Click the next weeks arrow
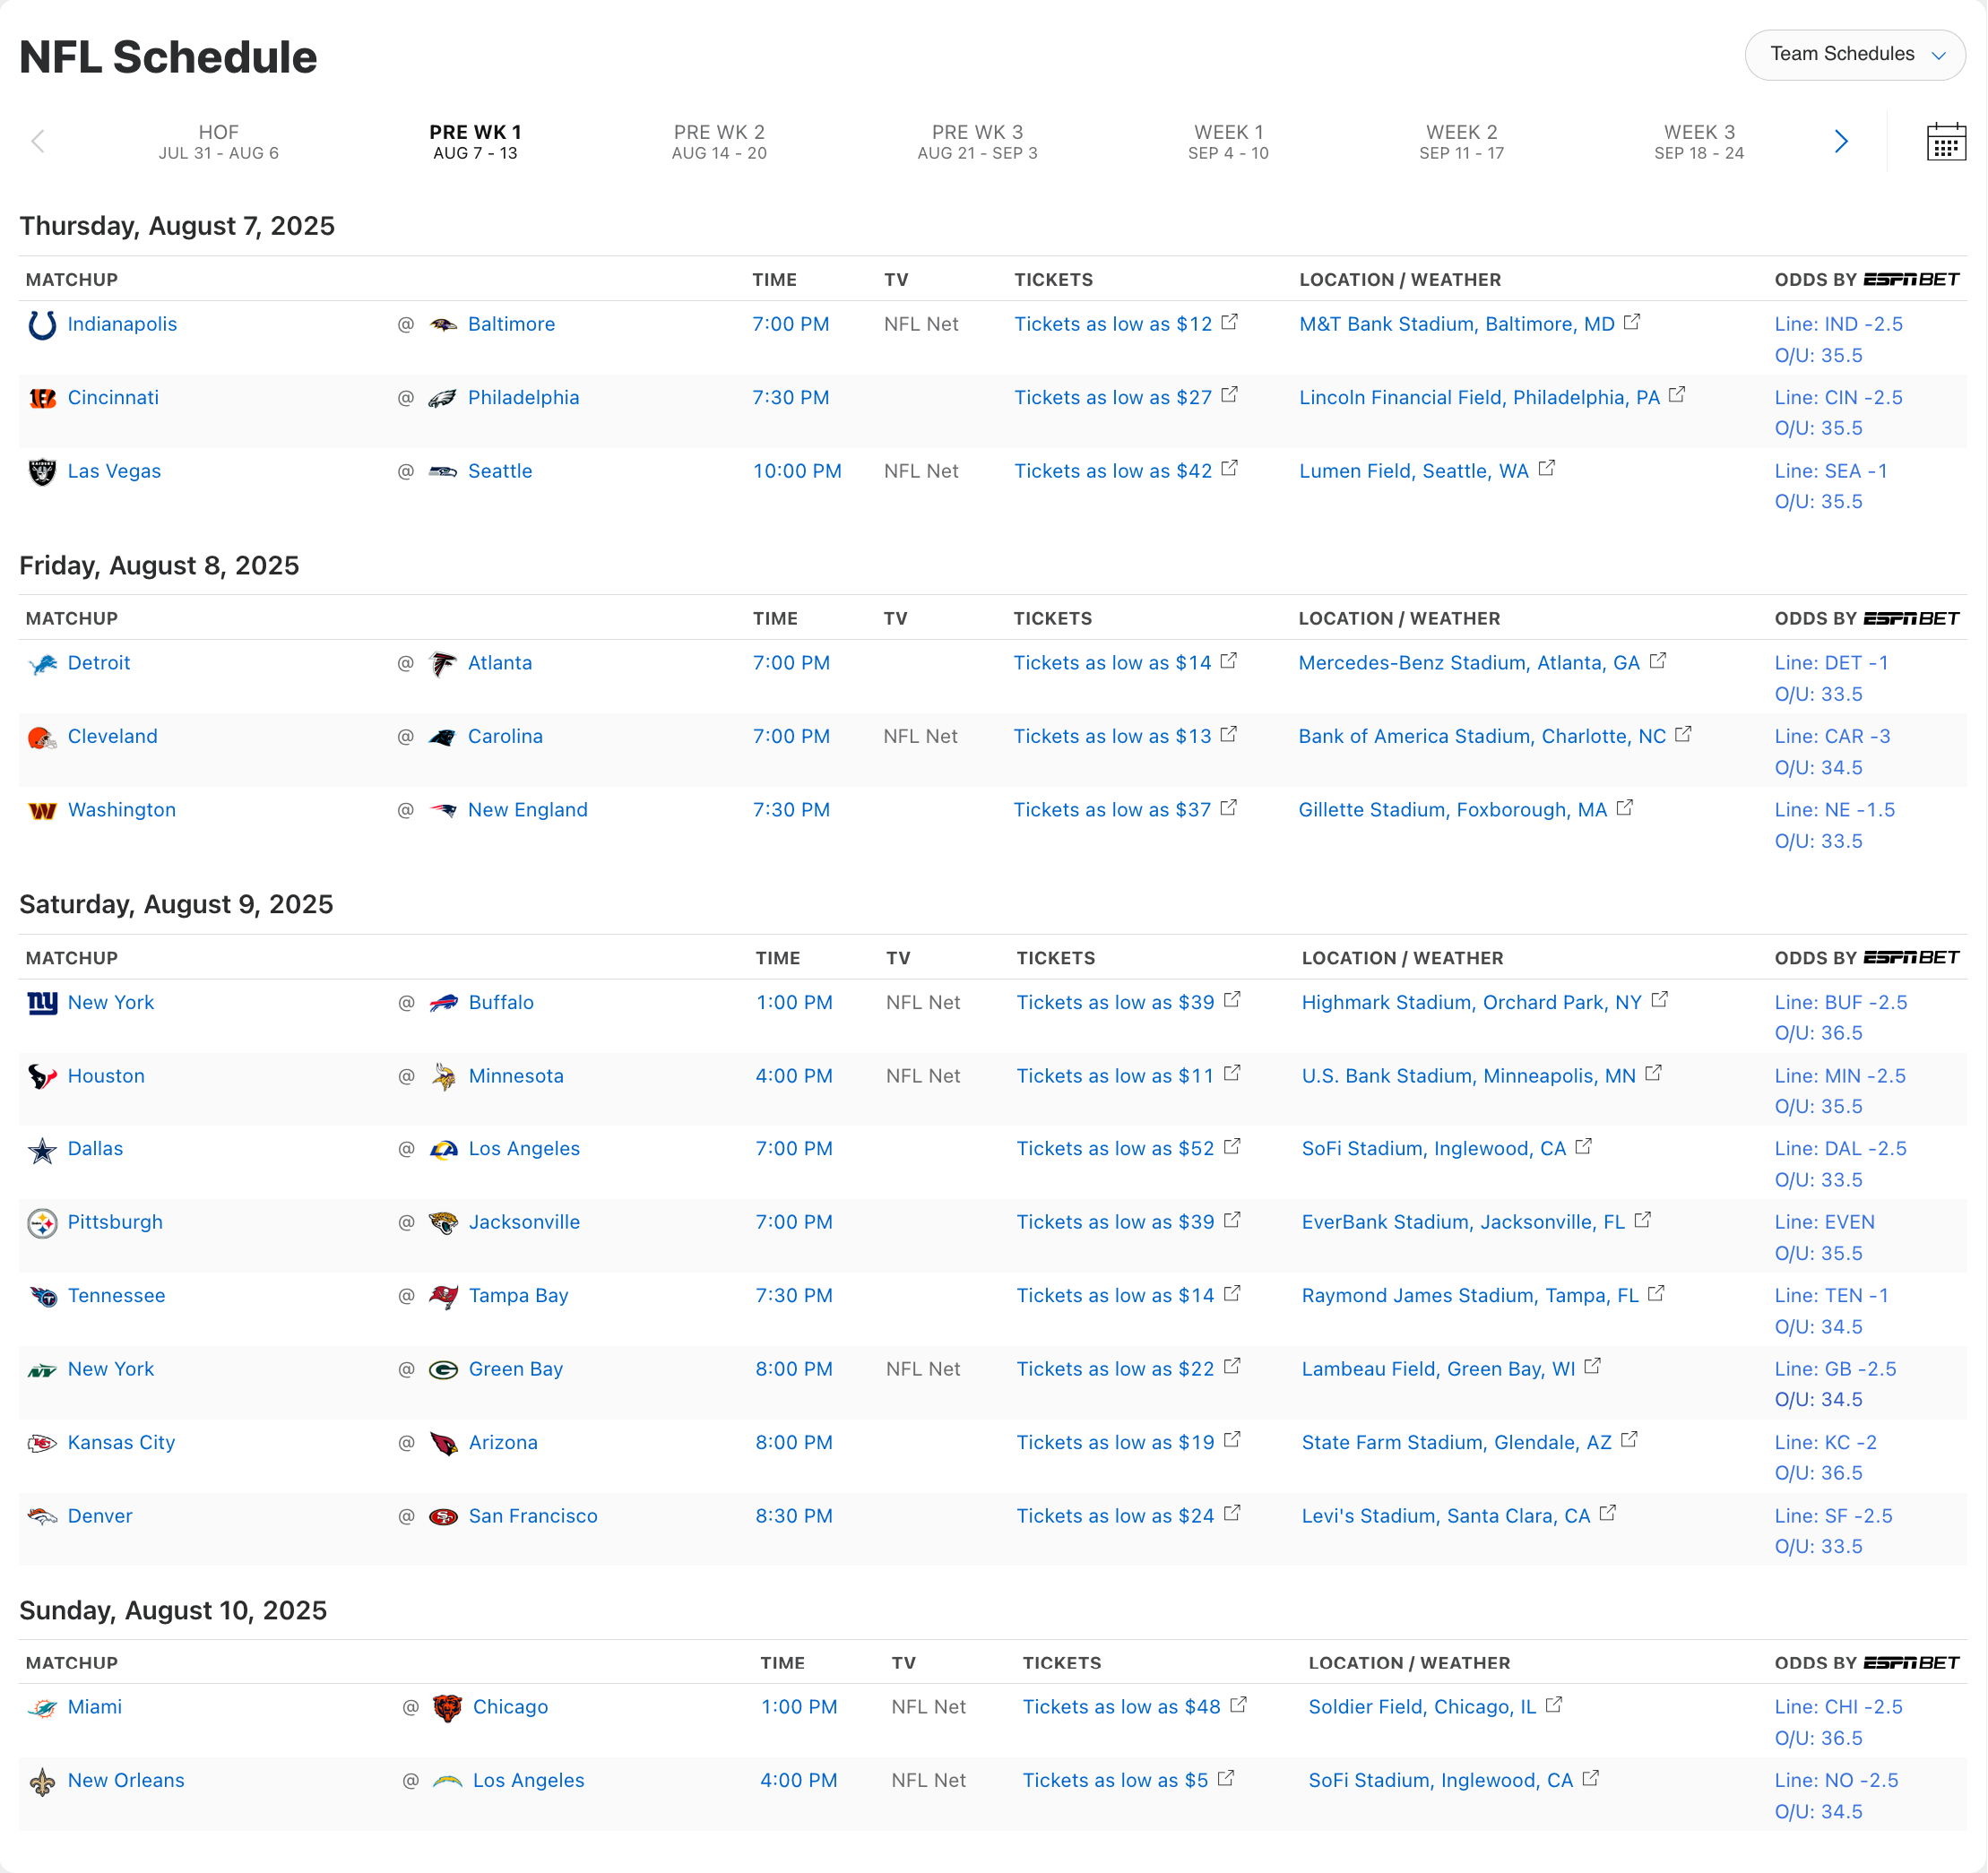 point(1840,142)
